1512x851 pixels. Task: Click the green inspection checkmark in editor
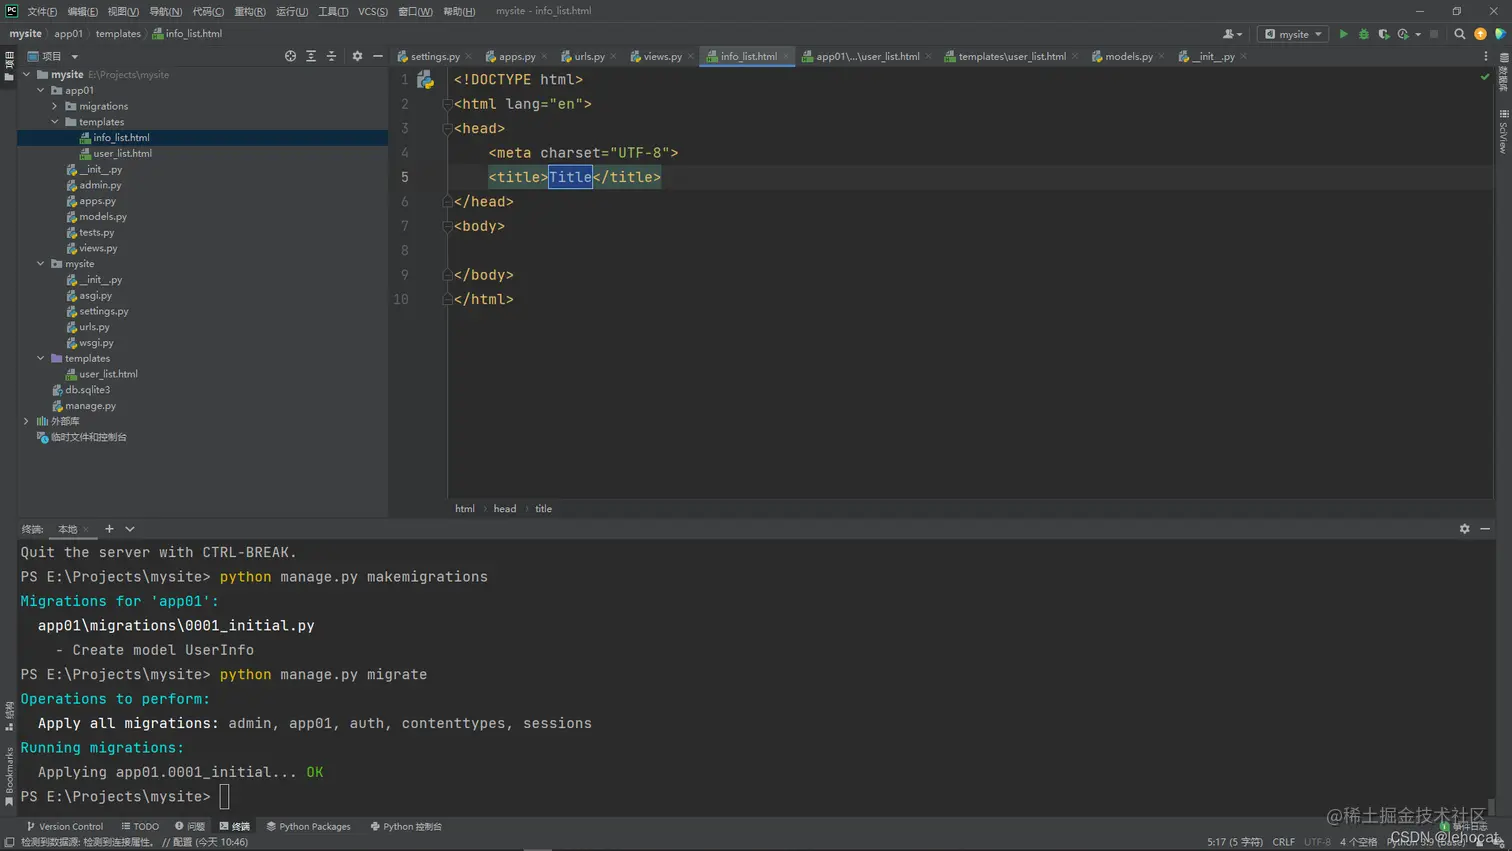1485,78
